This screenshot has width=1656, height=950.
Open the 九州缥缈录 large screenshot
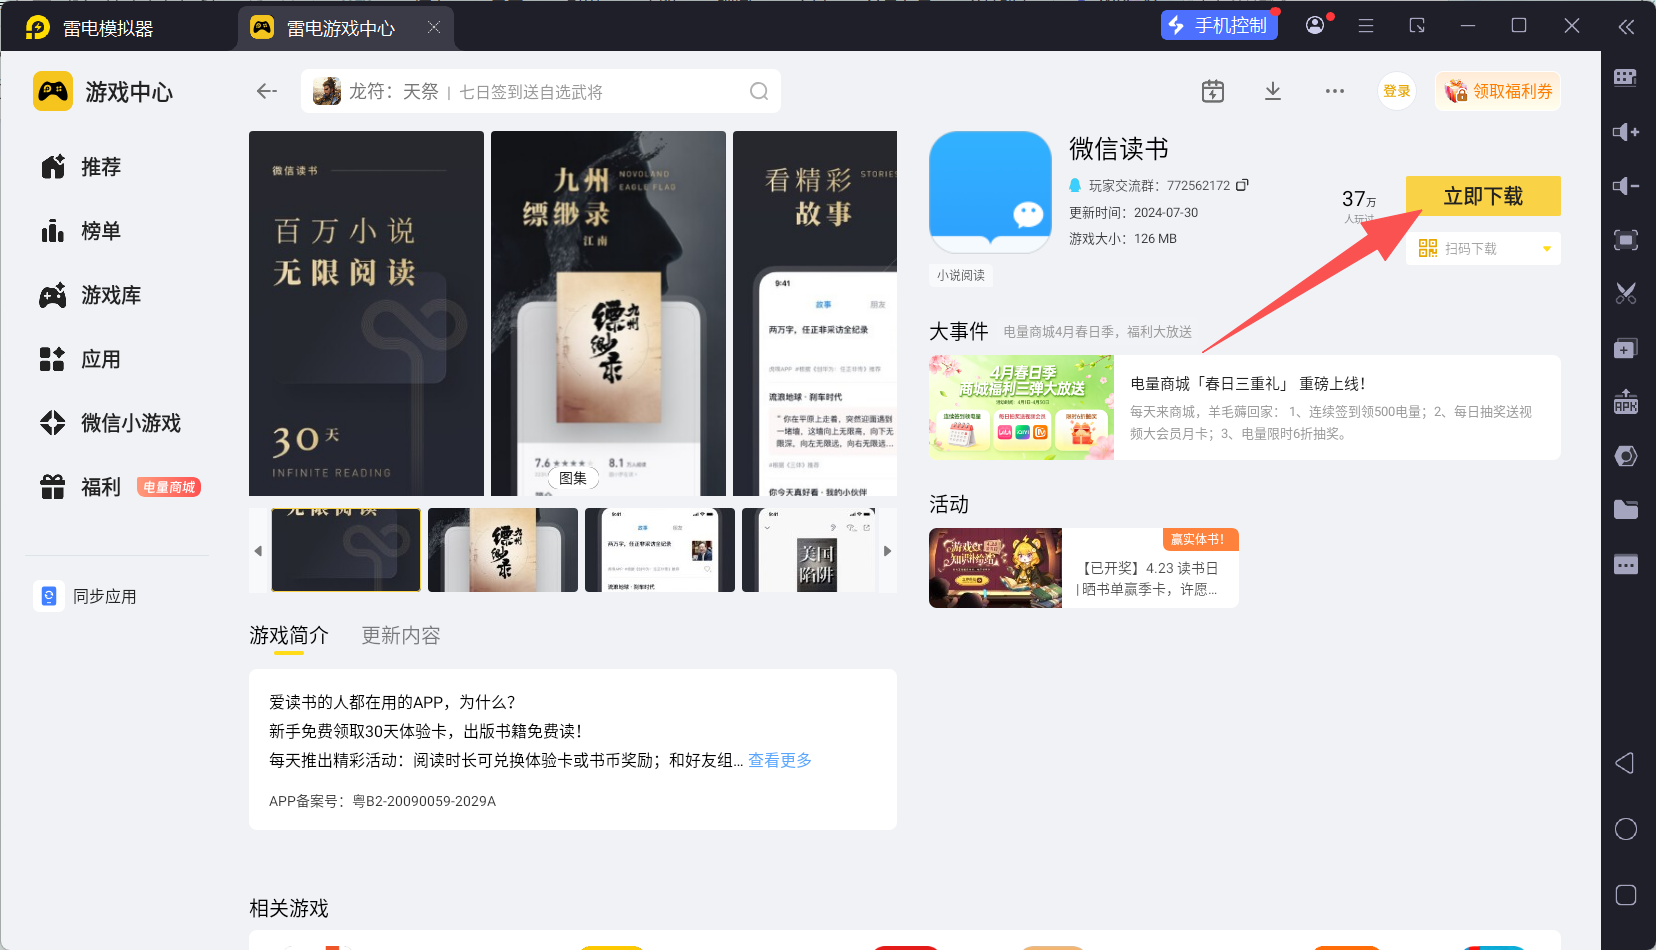coord(608,313)
